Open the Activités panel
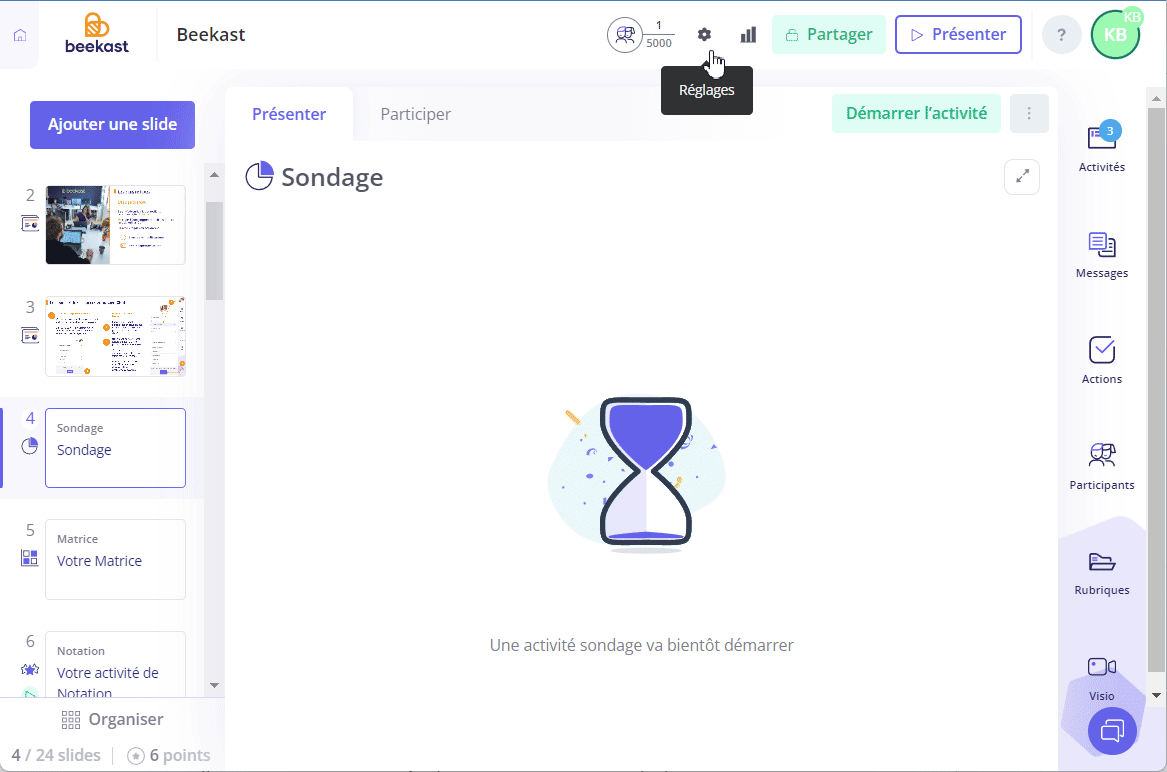1167x772 pixels. coord(1102,147)
